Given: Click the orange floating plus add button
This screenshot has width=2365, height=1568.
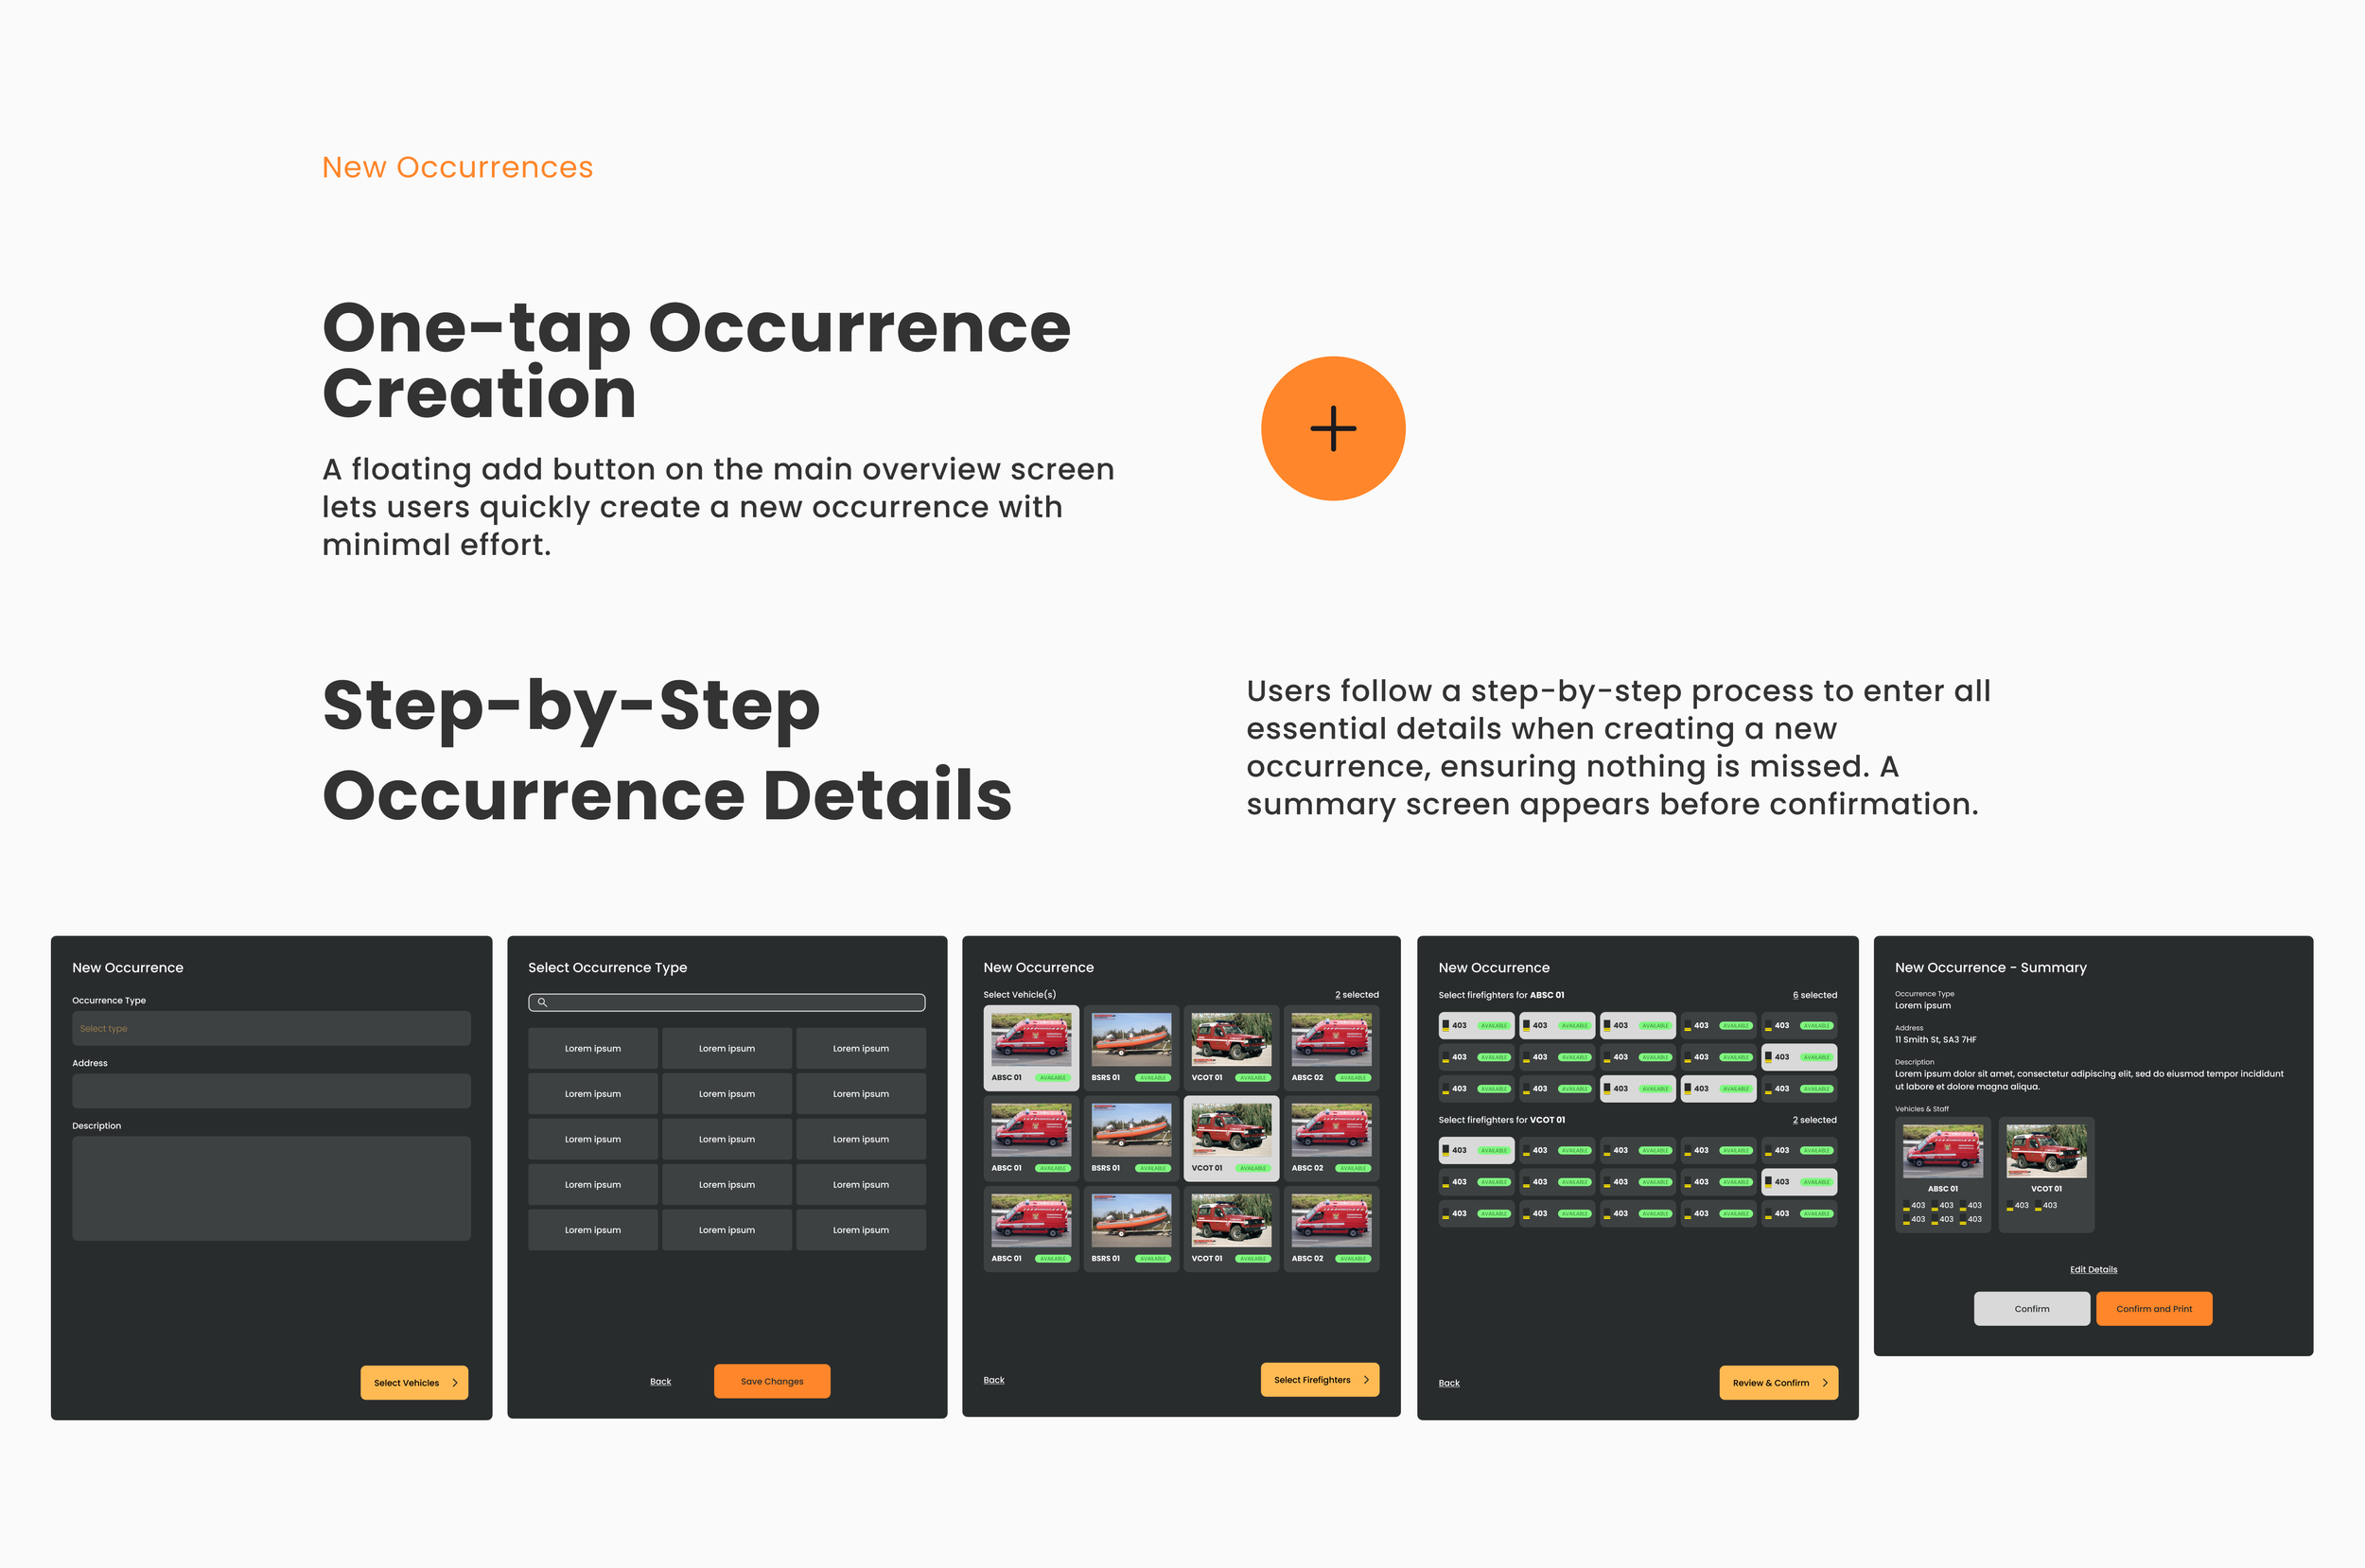Looking at the screenshot, I should pos(1332,429).
